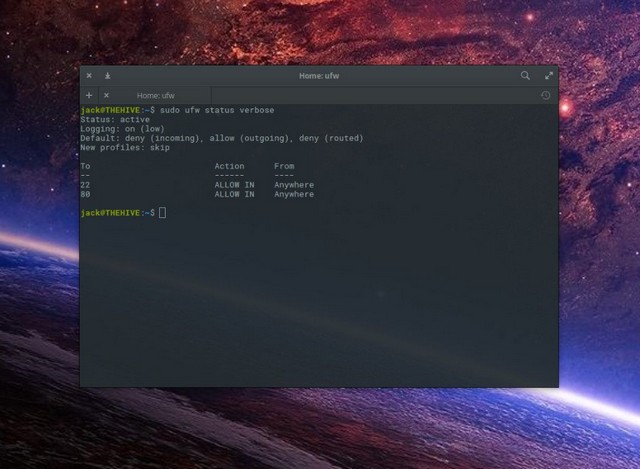Click the terminal cursor at the empty prompt
The width and height of the screenshot is (640, 469).
[x=162, y=213]
